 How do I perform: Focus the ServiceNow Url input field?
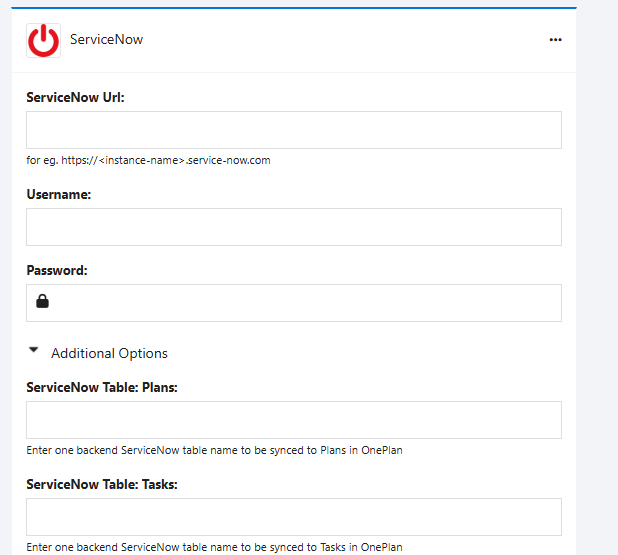coord(294,130)
